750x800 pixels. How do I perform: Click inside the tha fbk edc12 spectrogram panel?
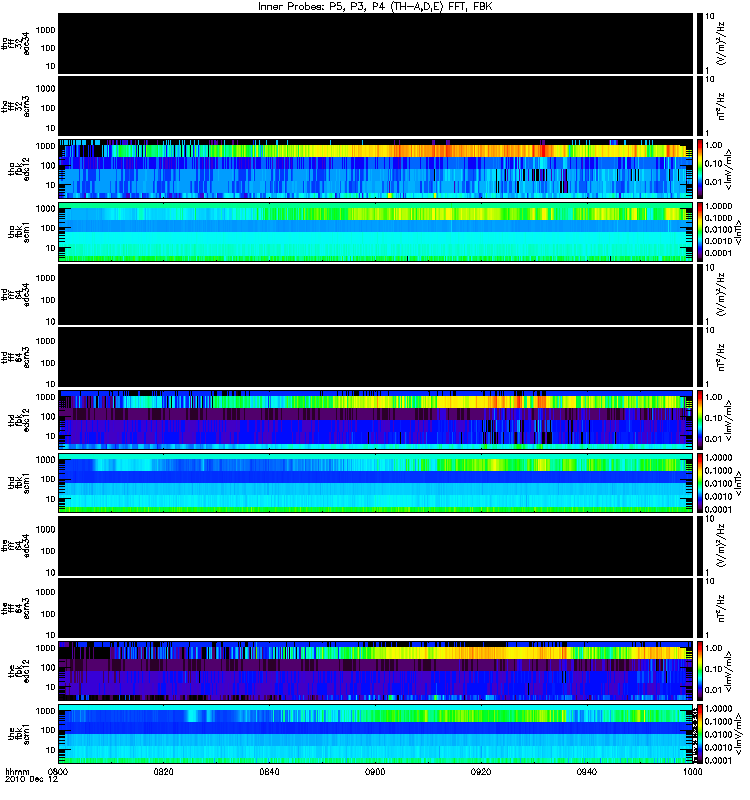coord(376,168)
